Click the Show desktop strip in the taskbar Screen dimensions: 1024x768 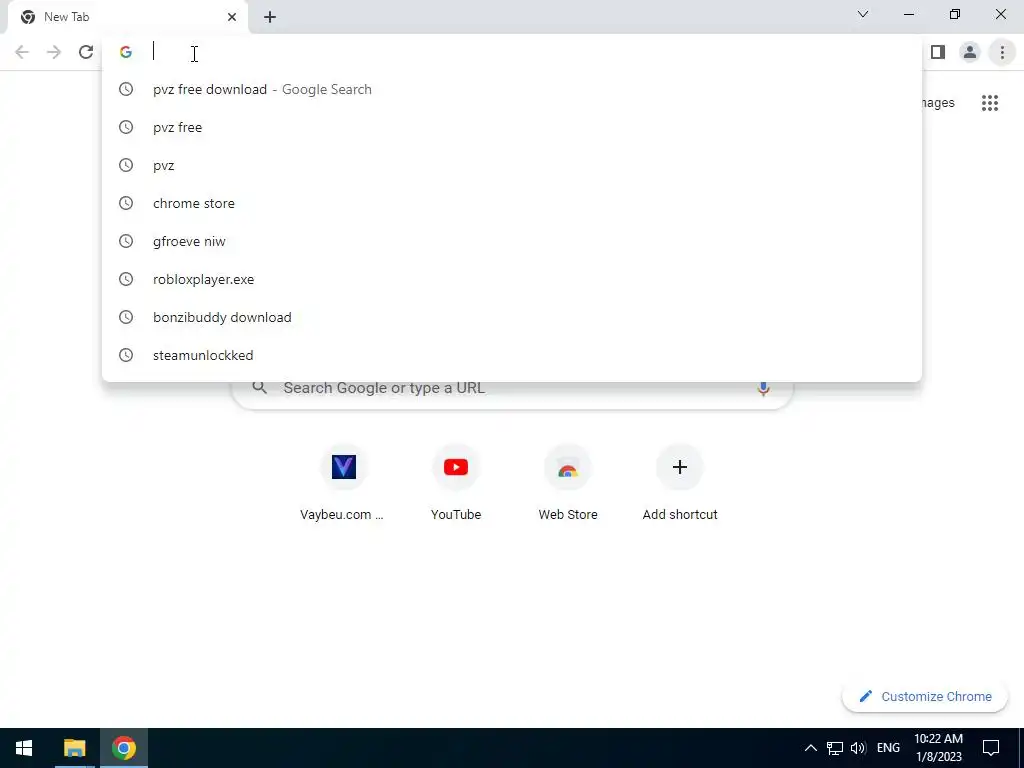pyautogui.click(x=1021, y=748)
